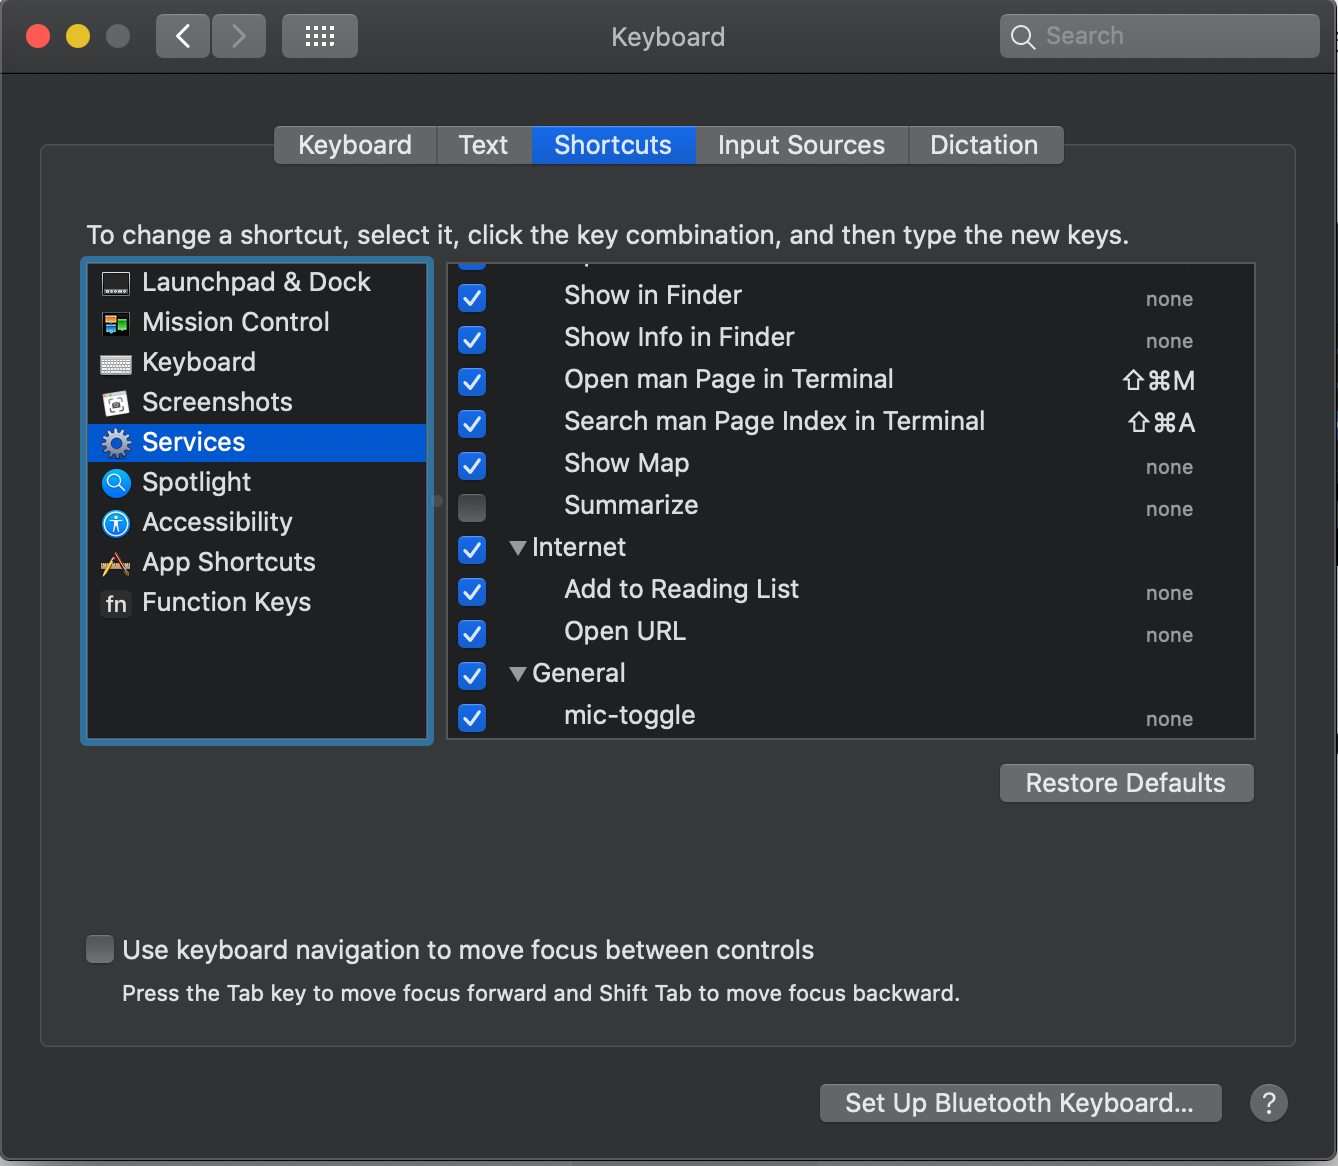Switch to the Text tab
The image size is (1338, 1166).
pos(483,145)
